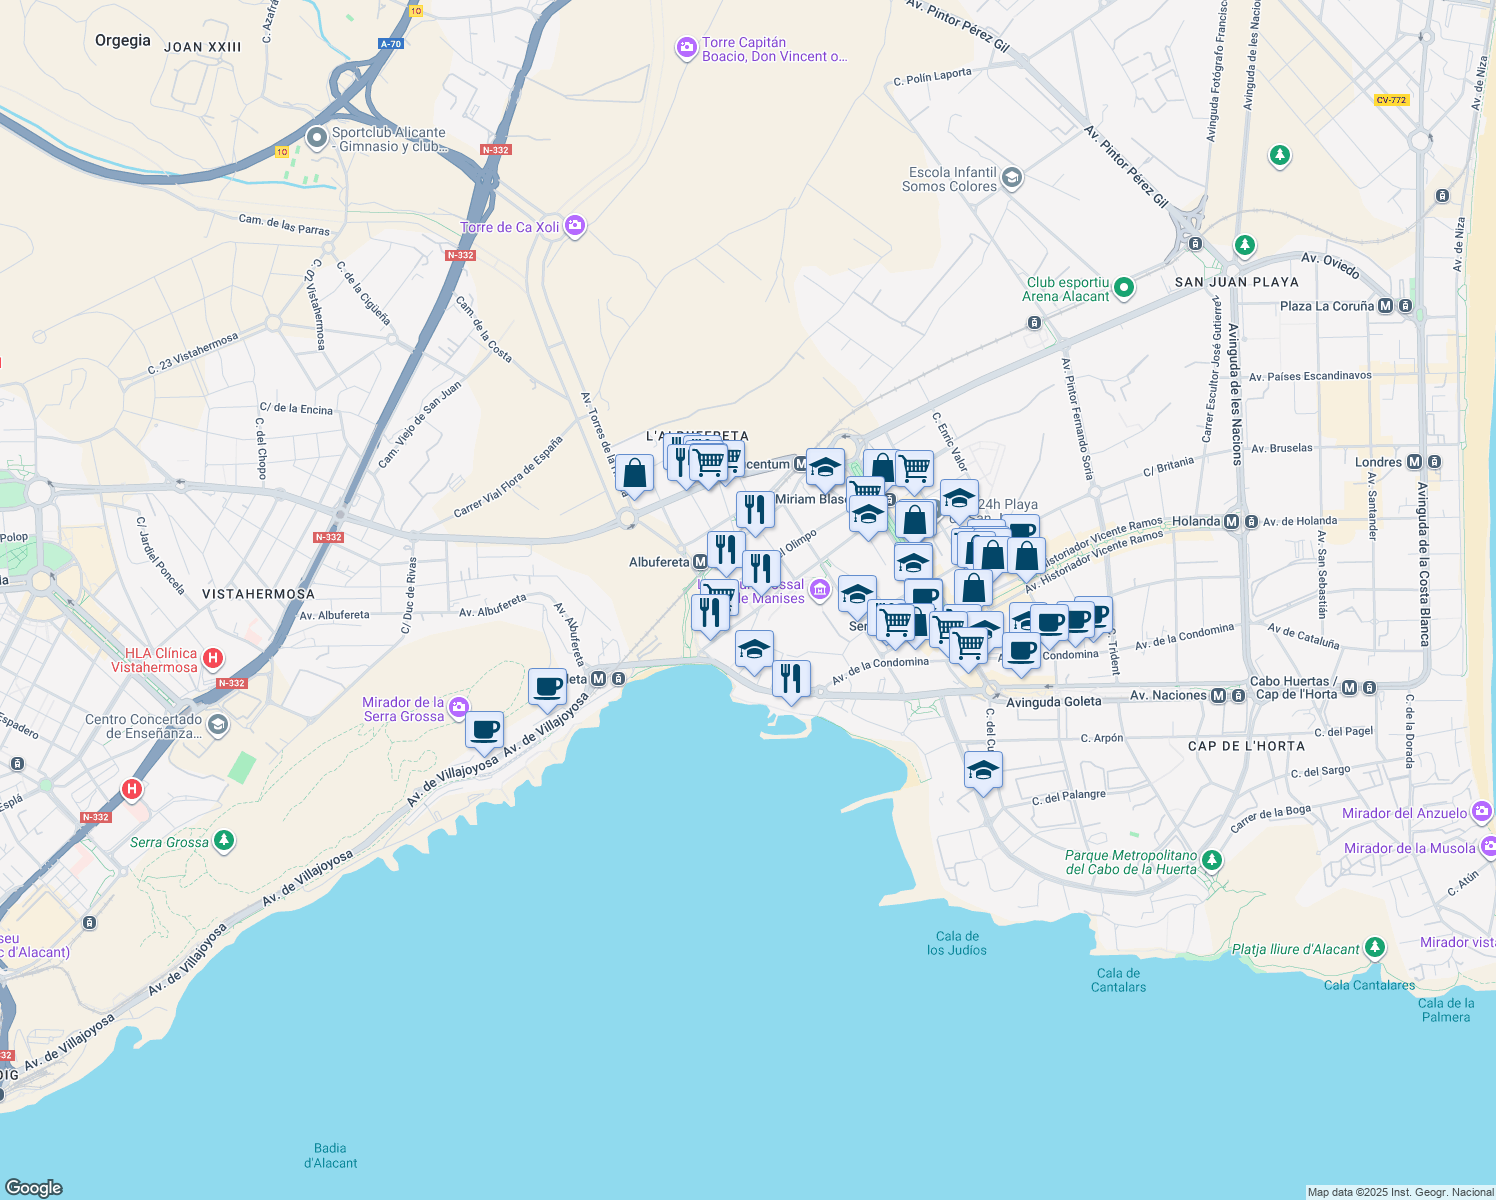Screen dimensions: 1496x1200
Task: Select the Sportclub Alicante location pin
Action: [317, 138]
